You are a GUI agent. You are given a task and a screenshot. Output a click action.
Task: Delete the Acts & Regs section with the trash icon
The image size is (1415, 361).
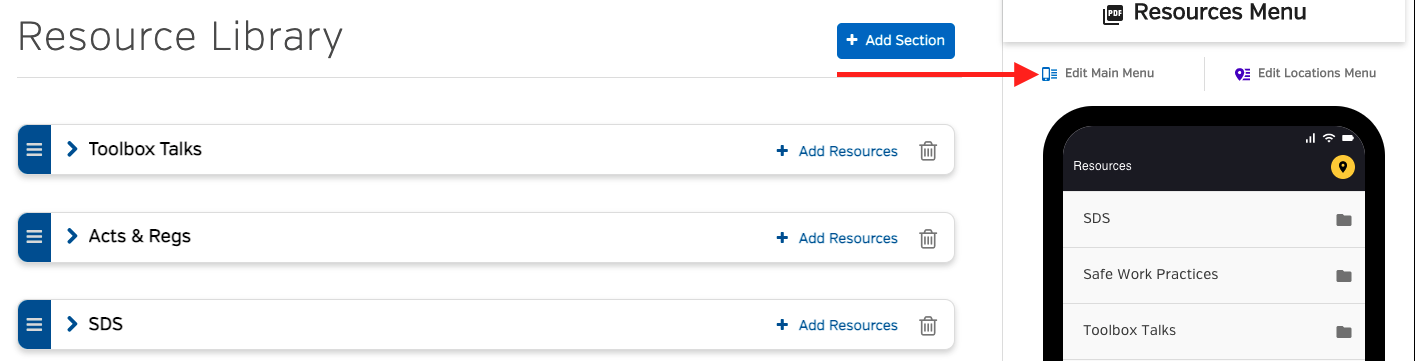tap(928, 238)
